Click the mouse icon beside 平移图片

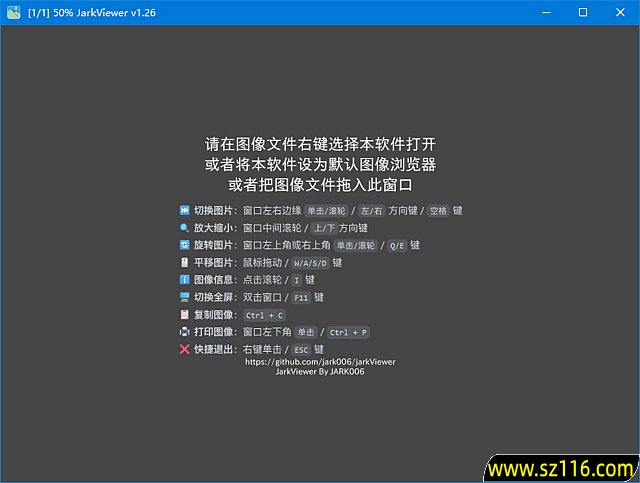(x=184, y=262)
